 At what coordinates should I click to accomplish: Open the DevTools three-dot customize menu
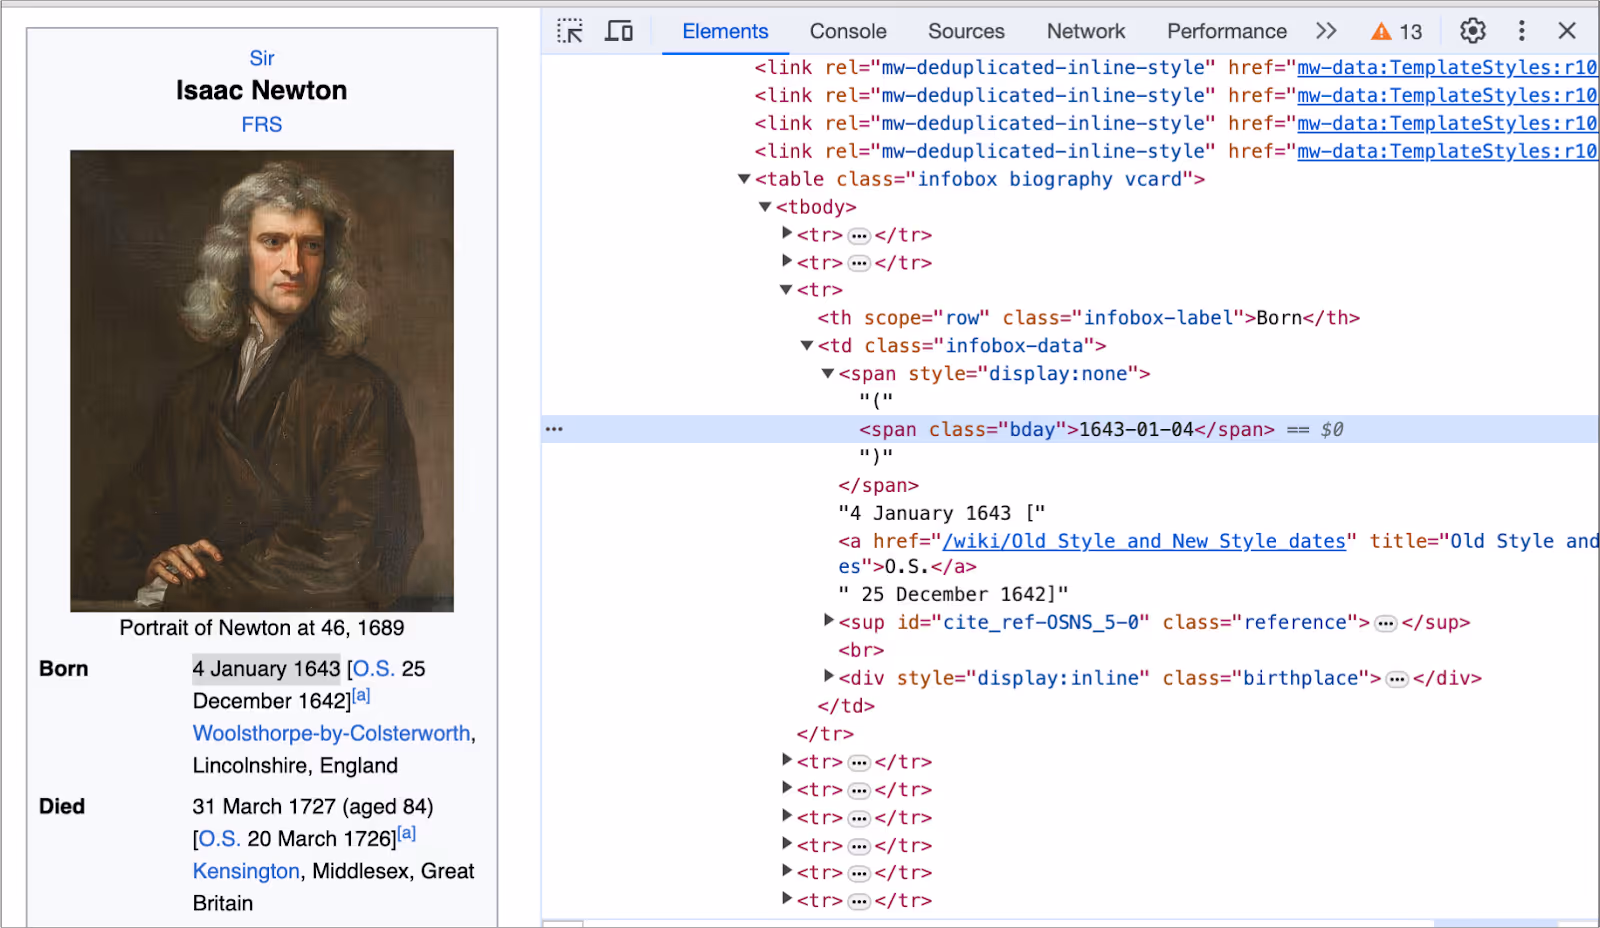coord(1522,31)
